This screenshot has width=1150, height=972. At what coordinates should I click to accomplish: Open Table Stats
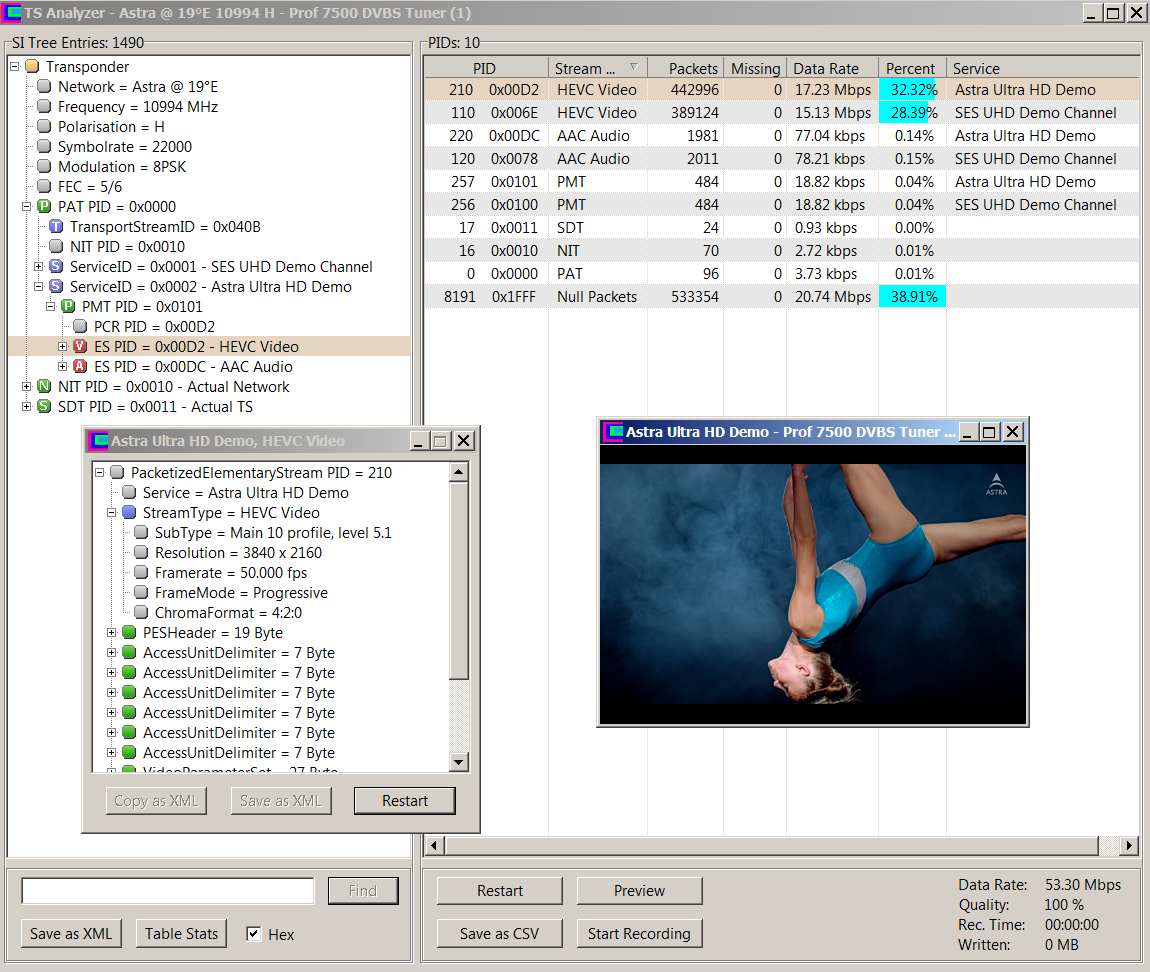[181, 934]
